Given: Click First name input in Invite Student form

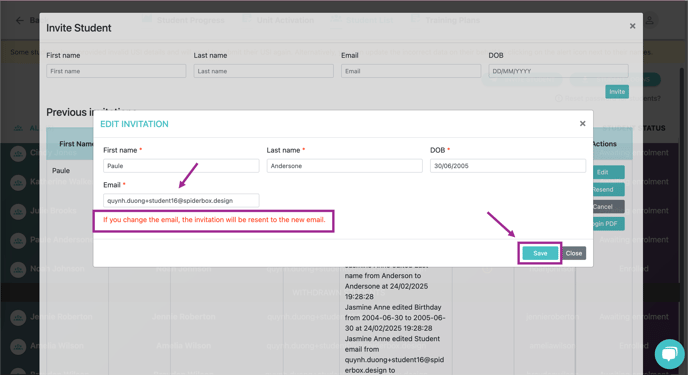Looking at the screenshot, I should 116,71.
